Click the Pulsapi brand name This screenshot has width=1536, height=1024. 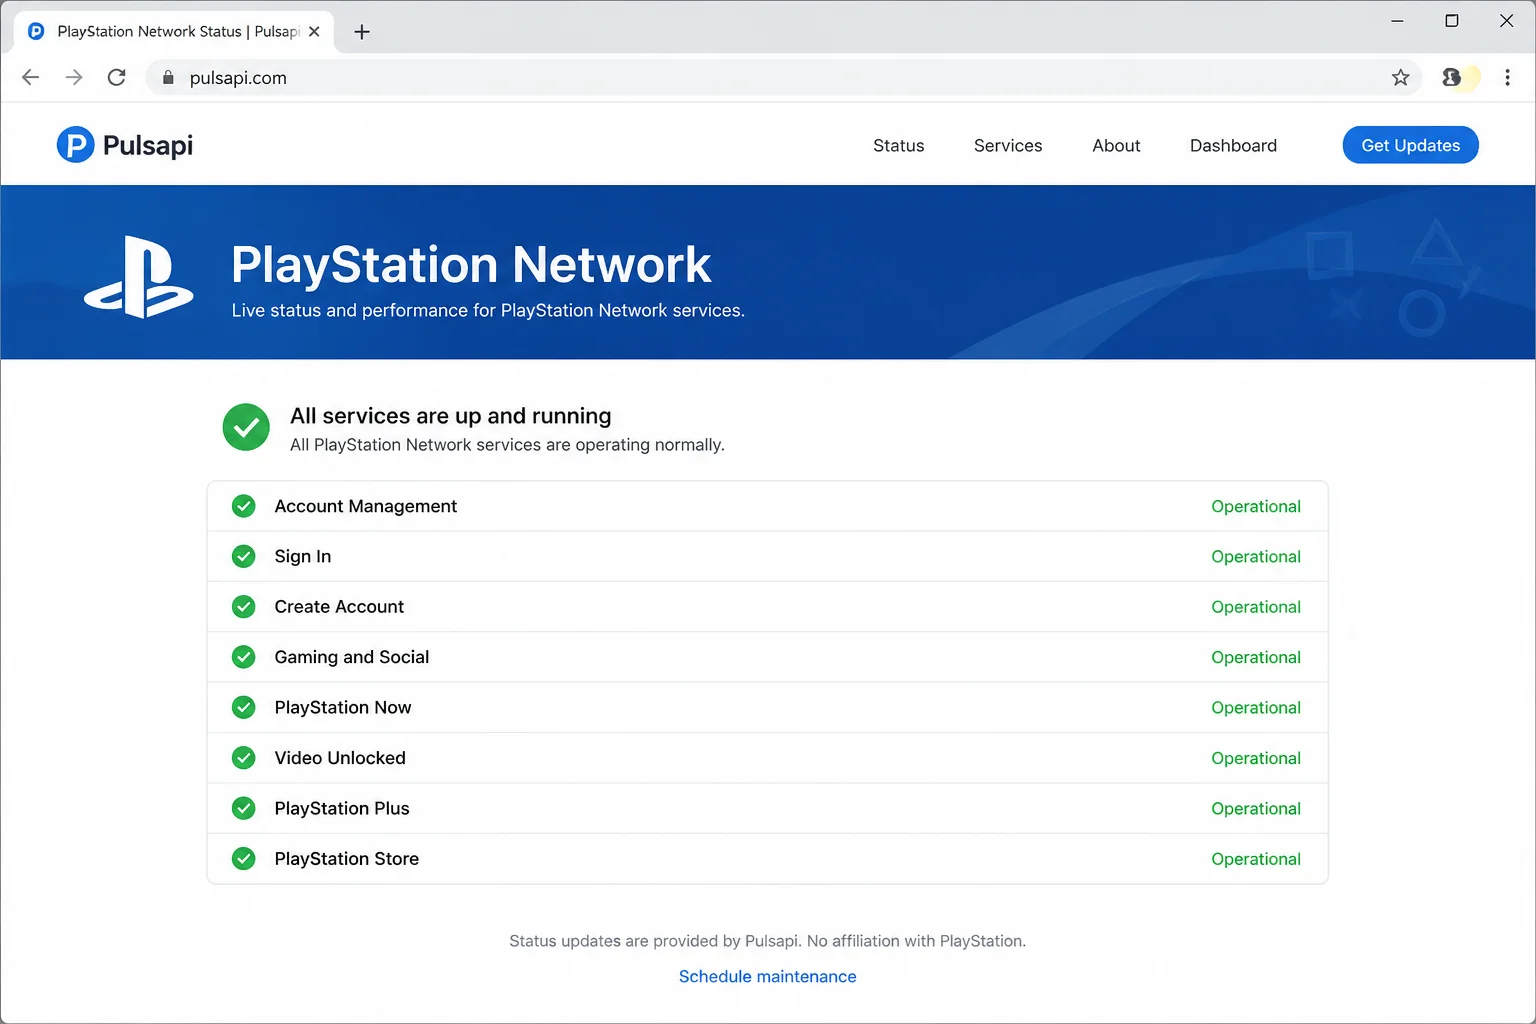[148, 145]
